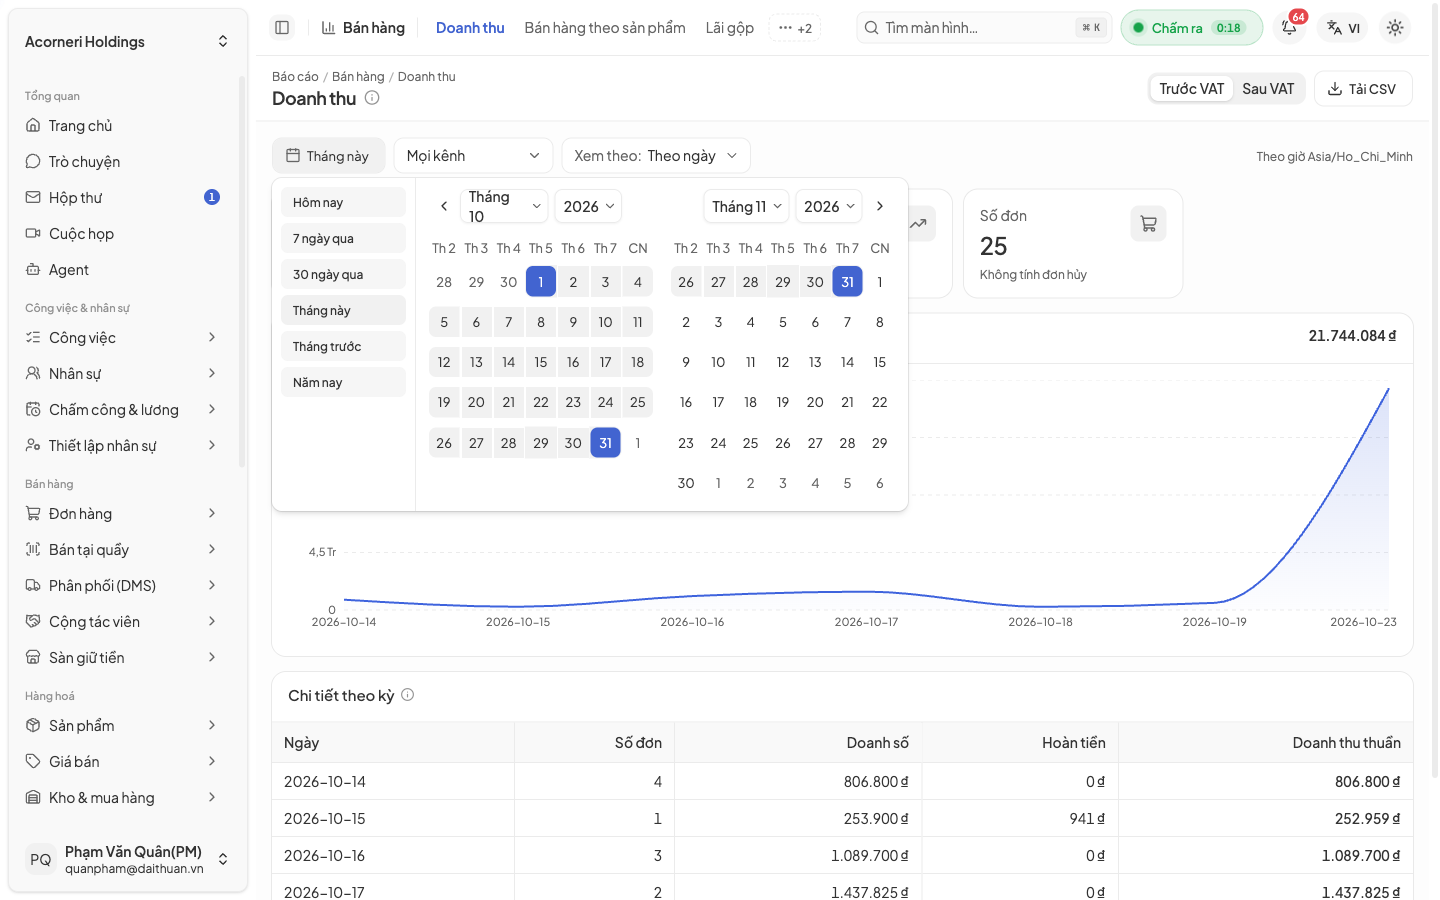Expand the Đơn hàng sidebar section
1440x900 pixels.
pos(123,514)
